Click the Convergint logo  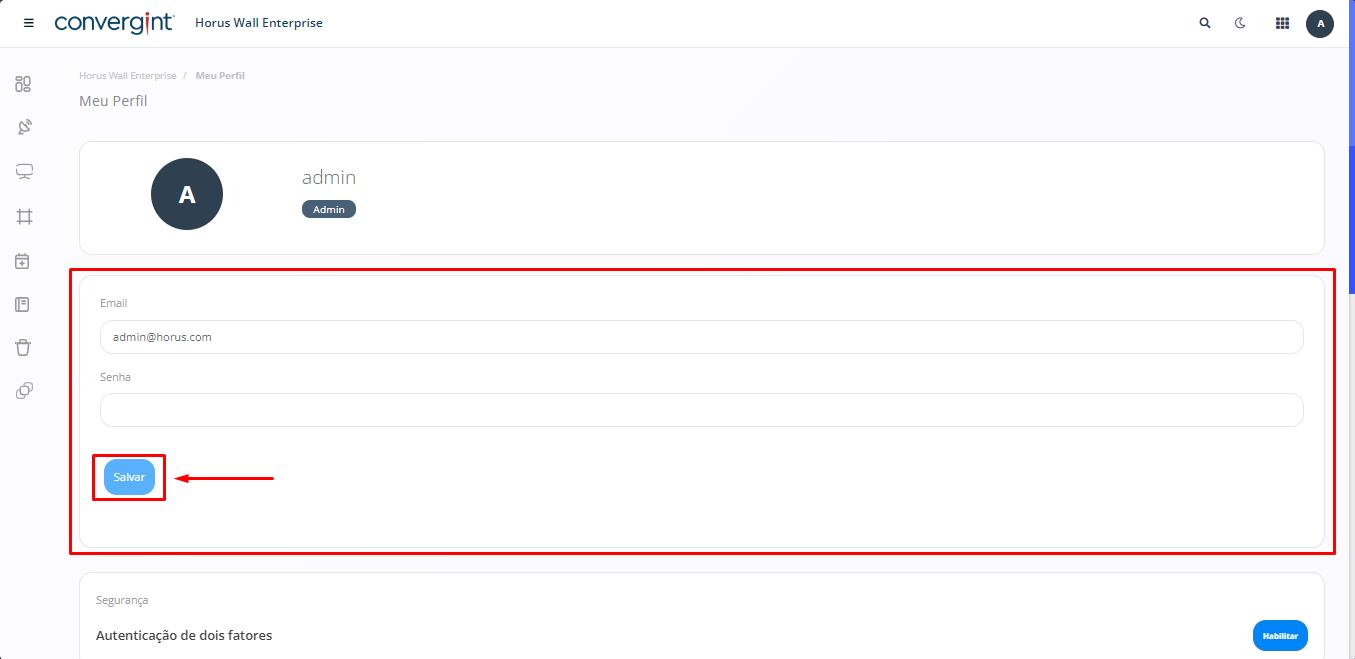[115, 22]
